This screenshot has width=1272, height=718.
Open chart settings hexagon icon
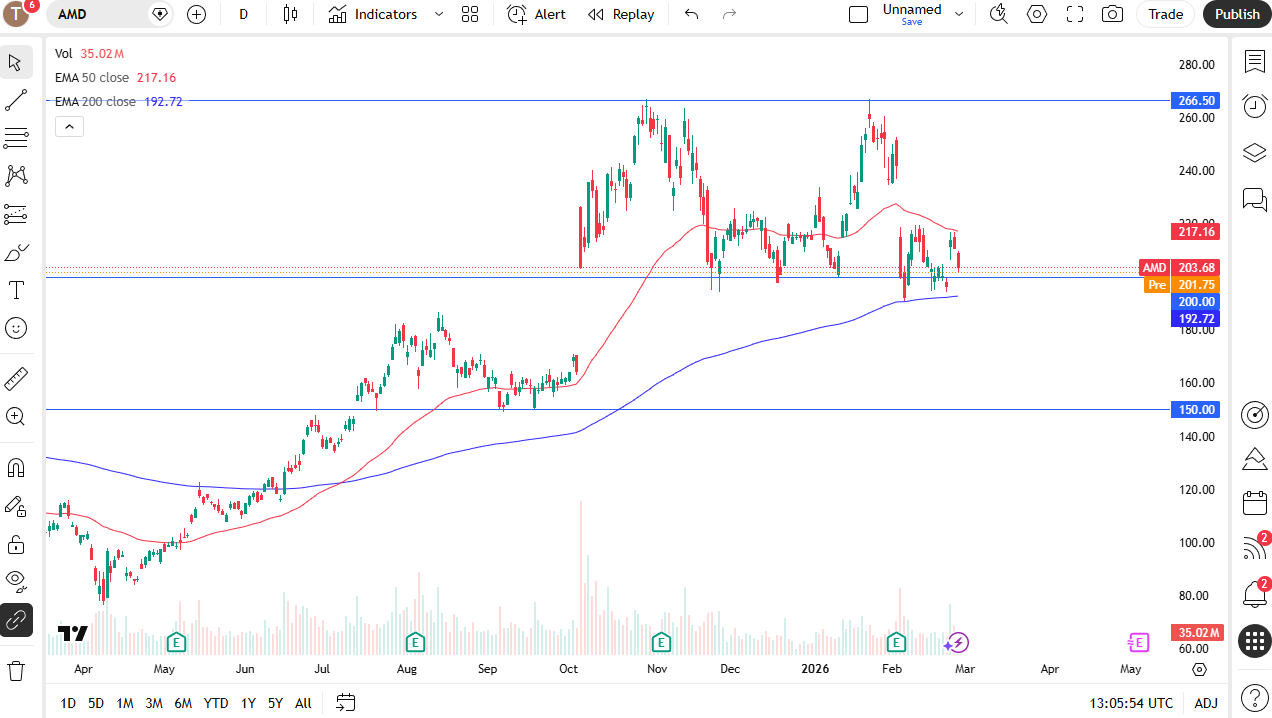[1037, 14]
